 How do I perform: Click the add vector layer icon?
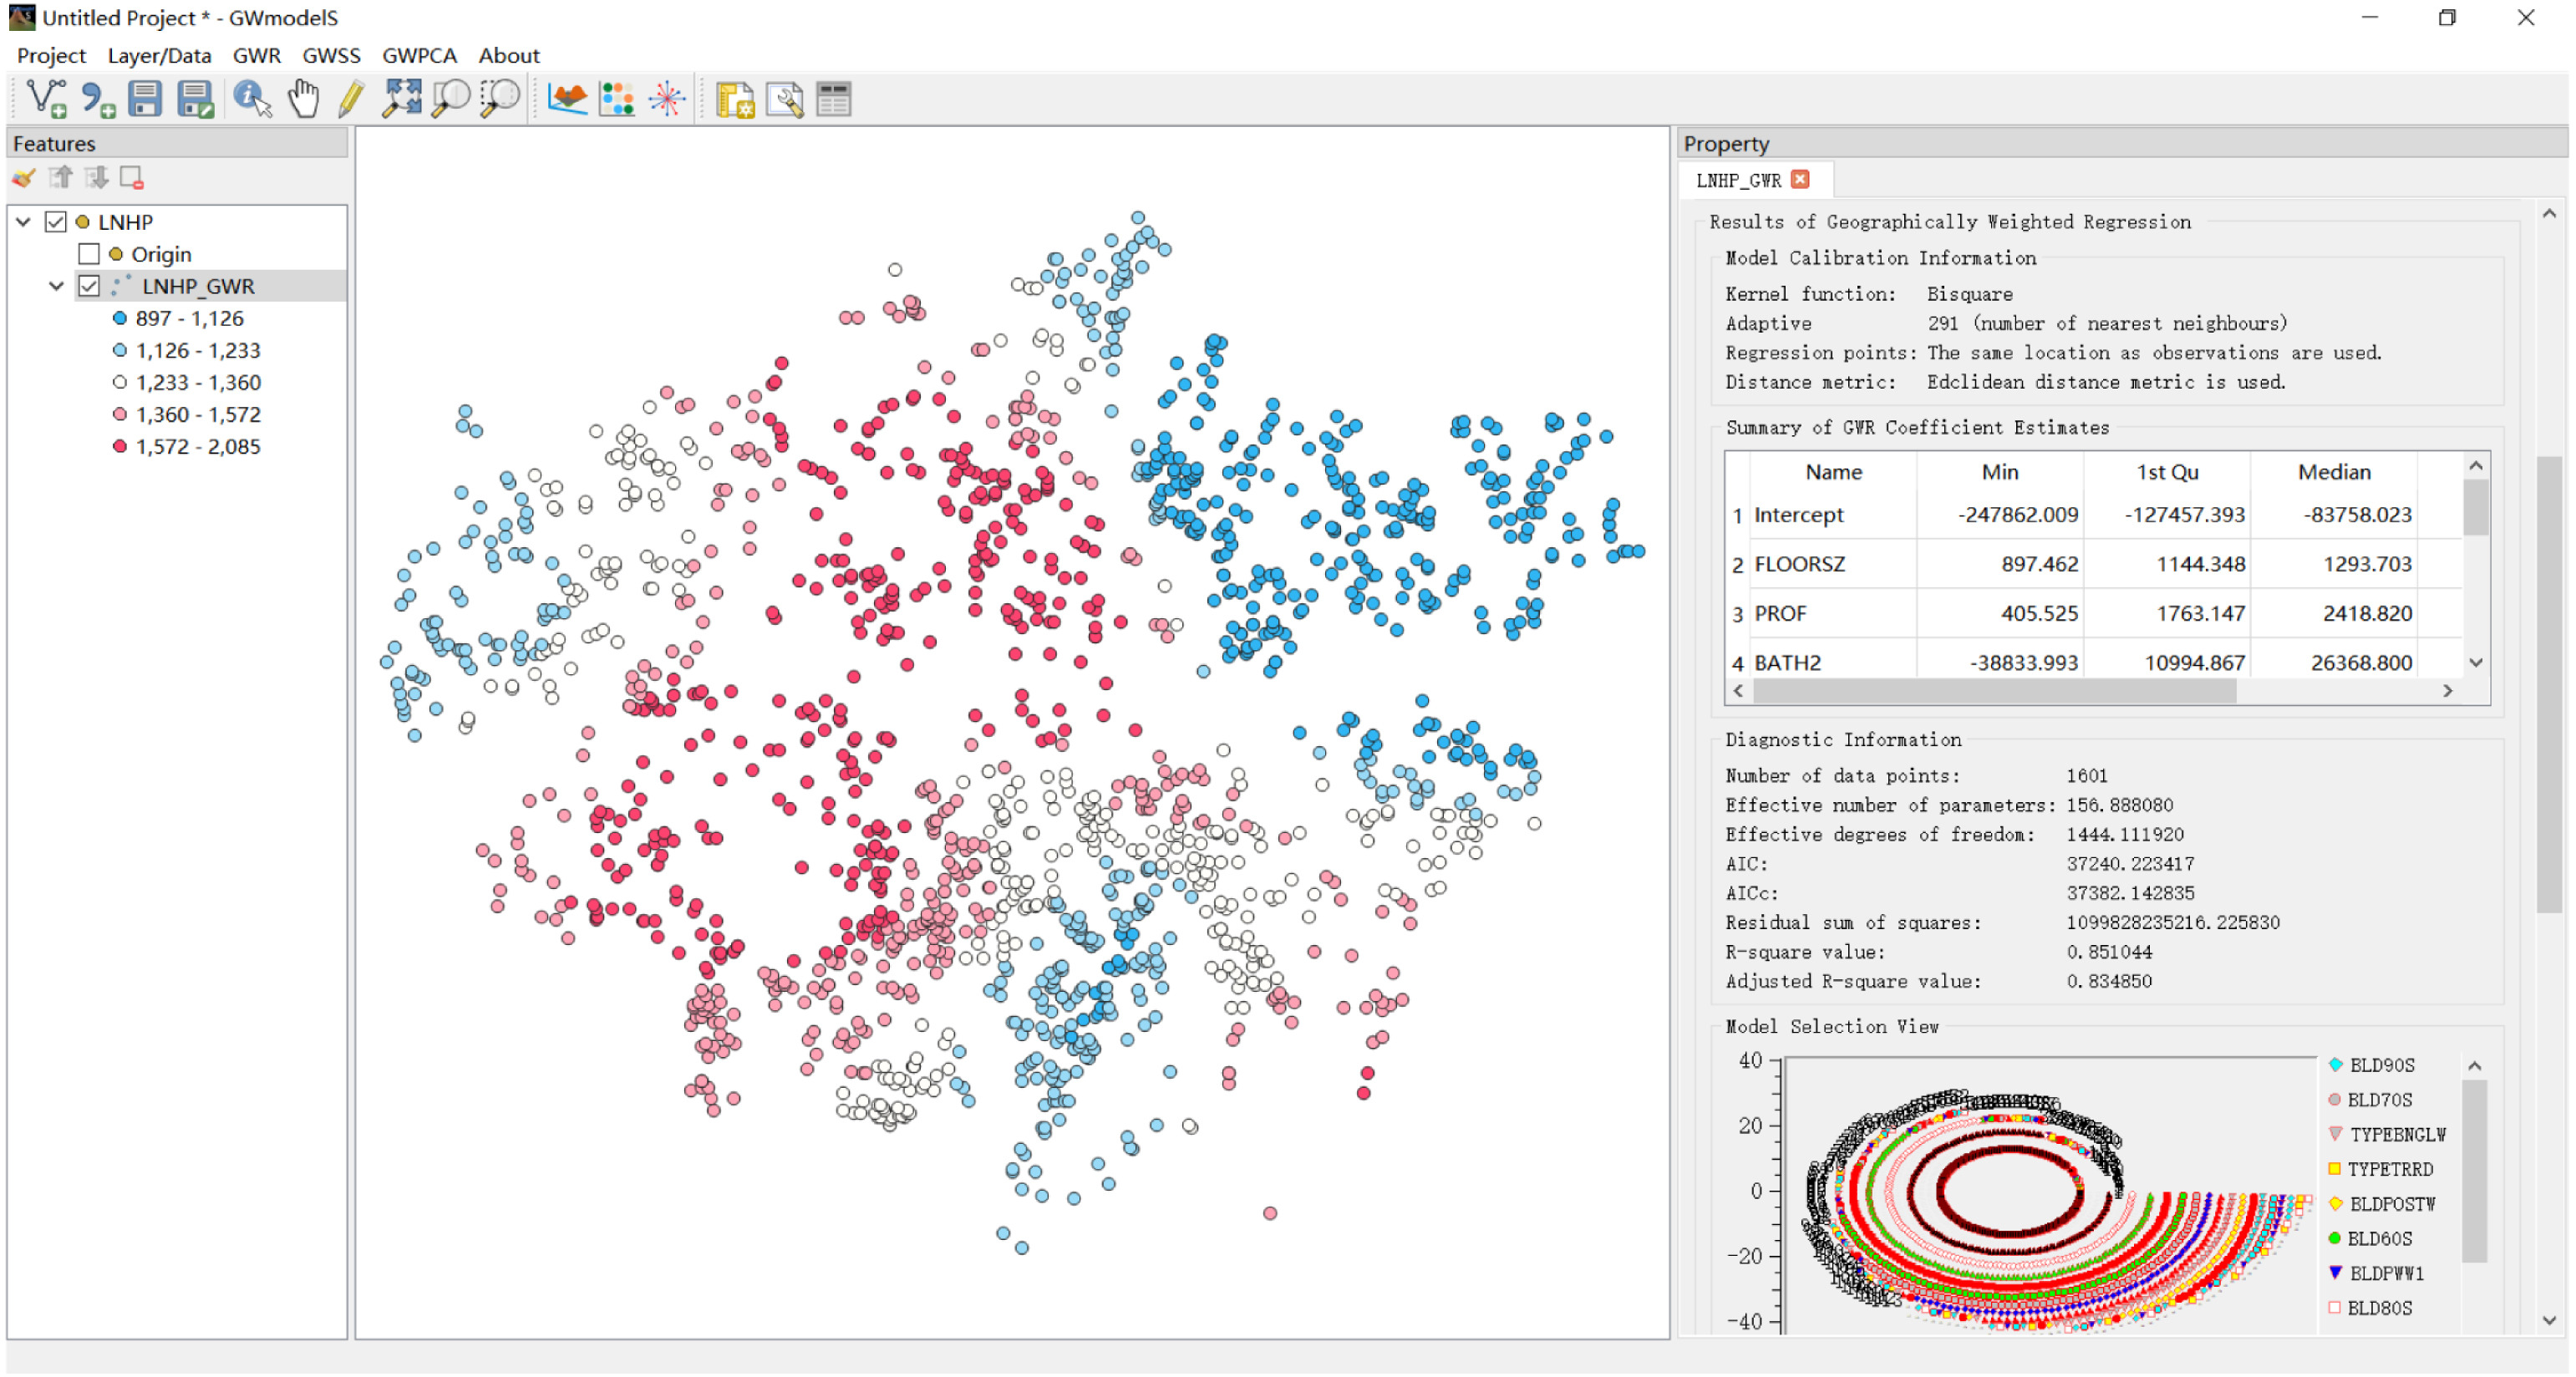point(45,99)
